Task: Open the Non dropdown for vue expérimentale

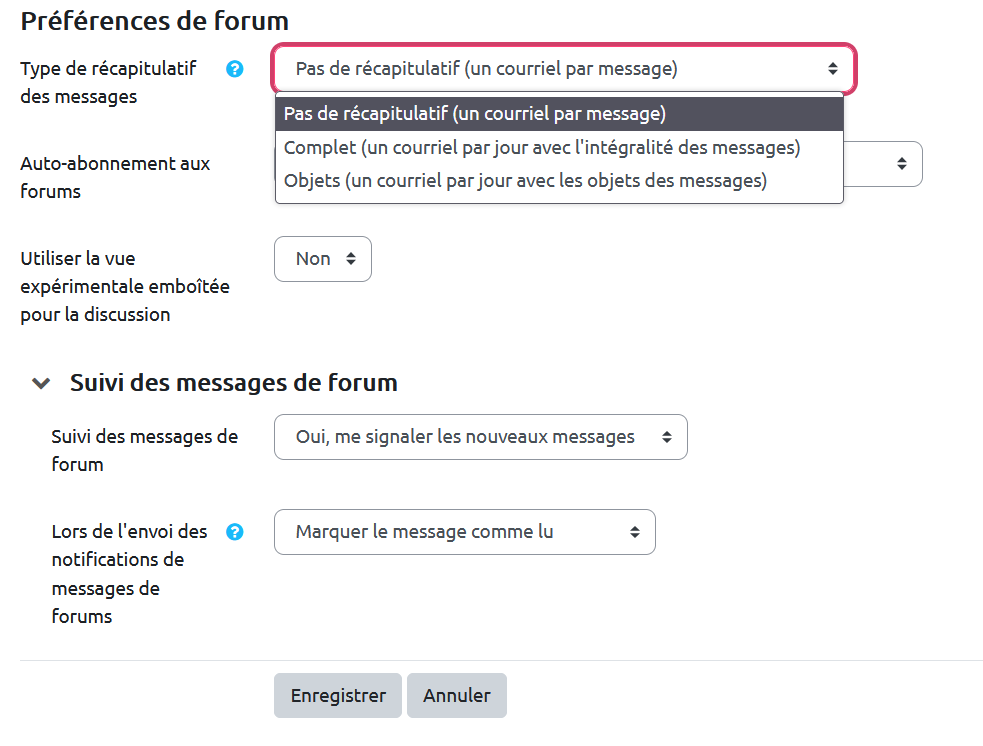Action: click(x=323, y=259)
